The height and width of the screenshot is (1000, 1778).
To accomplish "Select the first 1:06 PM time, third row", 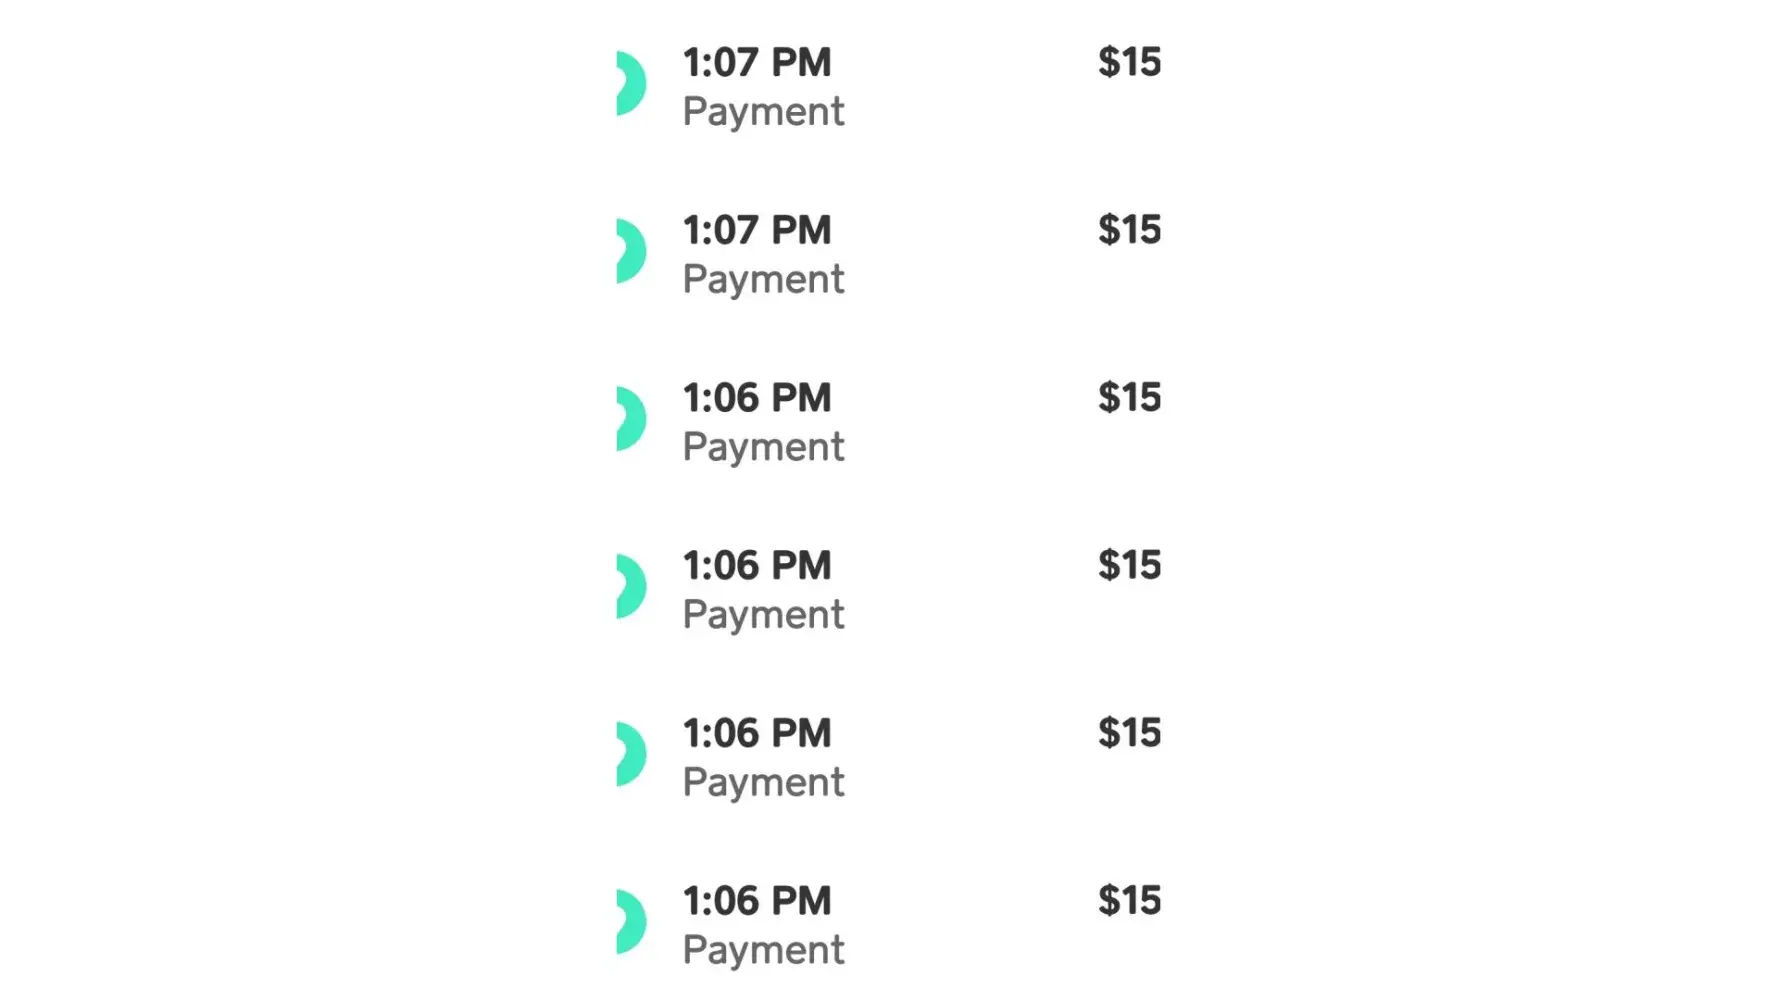I will coord(757,399).
